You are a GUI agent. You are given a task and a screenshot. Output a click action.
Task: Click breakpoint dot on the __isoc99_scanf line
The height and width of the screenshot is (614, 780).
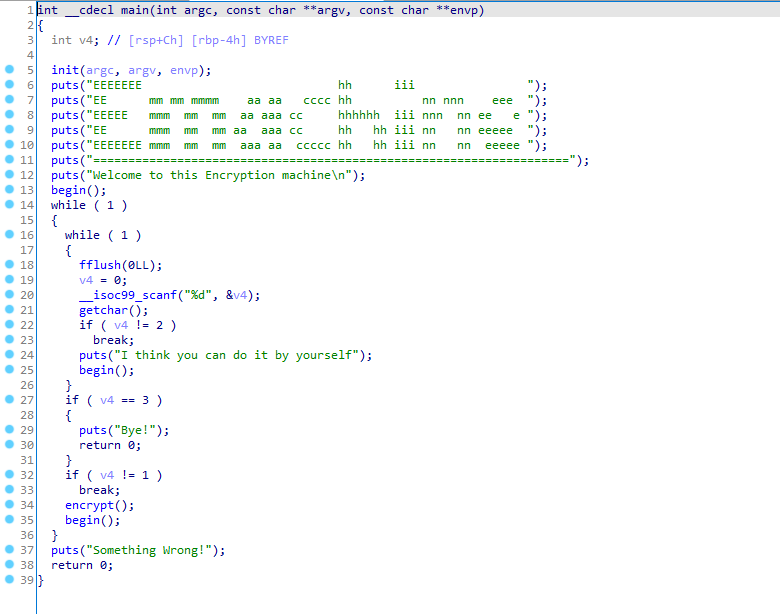(x=9, y=295)
